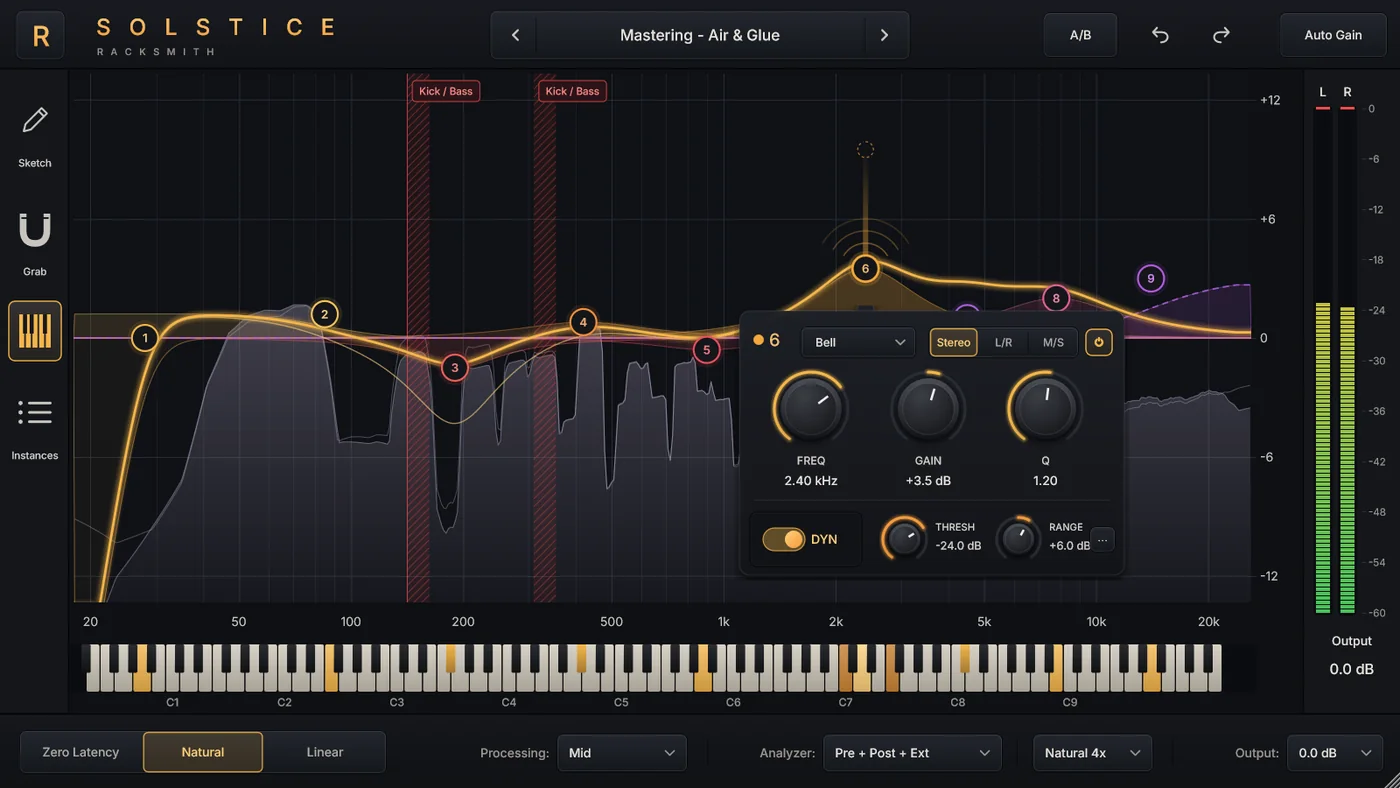Click the Q value 1.20
This screenshot has height=788, width=1400.
click(x=1045, y=481)
